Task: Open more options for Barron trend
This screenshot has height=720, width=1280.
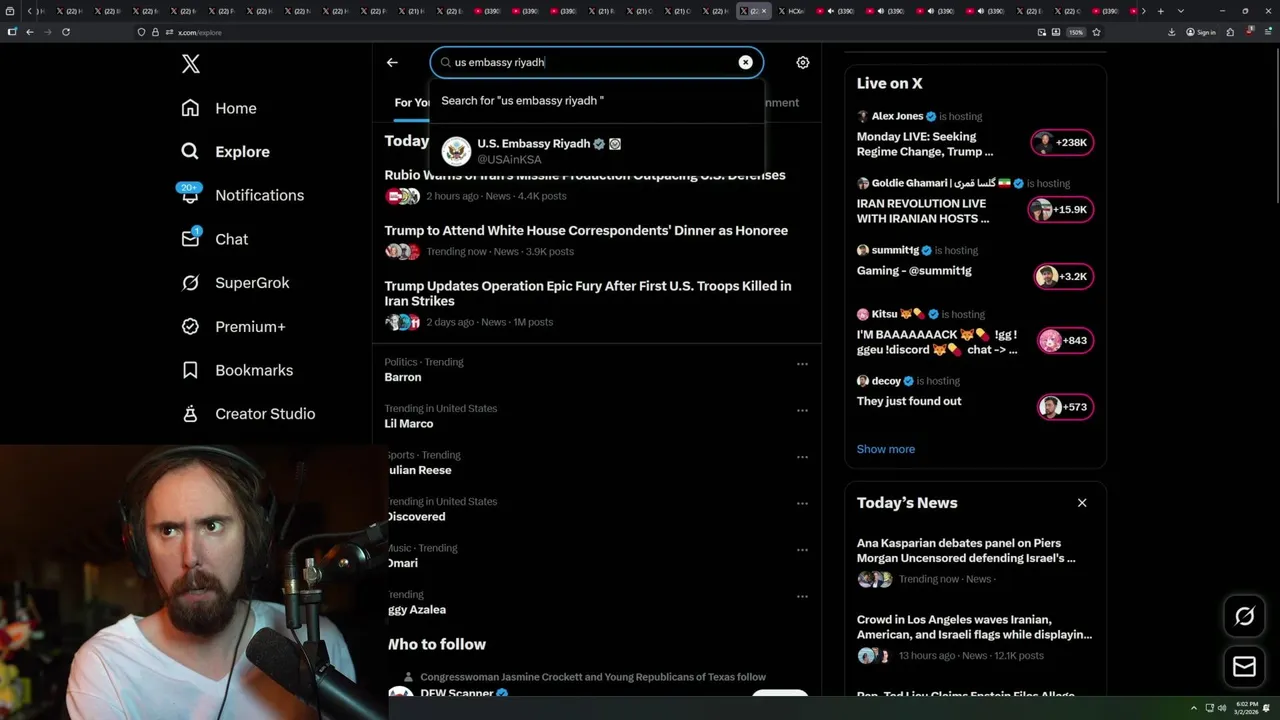Action: click(802, 364)
